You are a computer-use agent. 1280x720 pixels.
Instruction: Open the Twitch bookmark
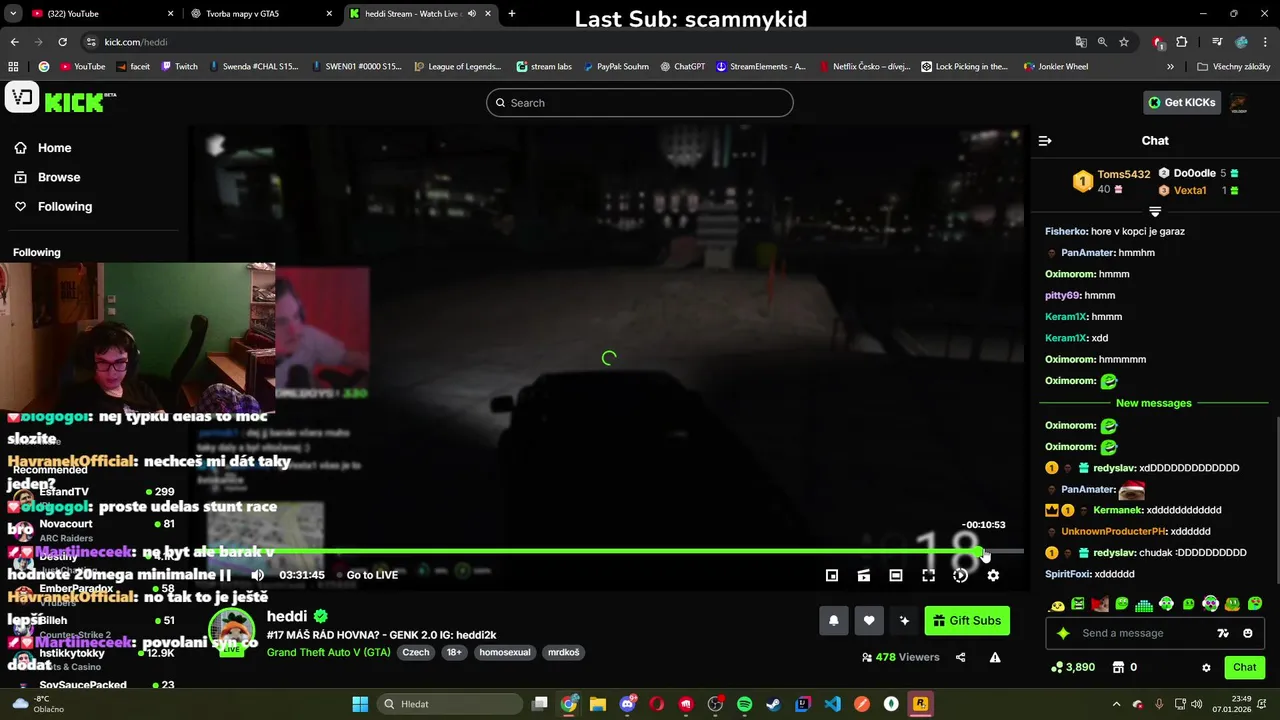[x=179, y=67]
